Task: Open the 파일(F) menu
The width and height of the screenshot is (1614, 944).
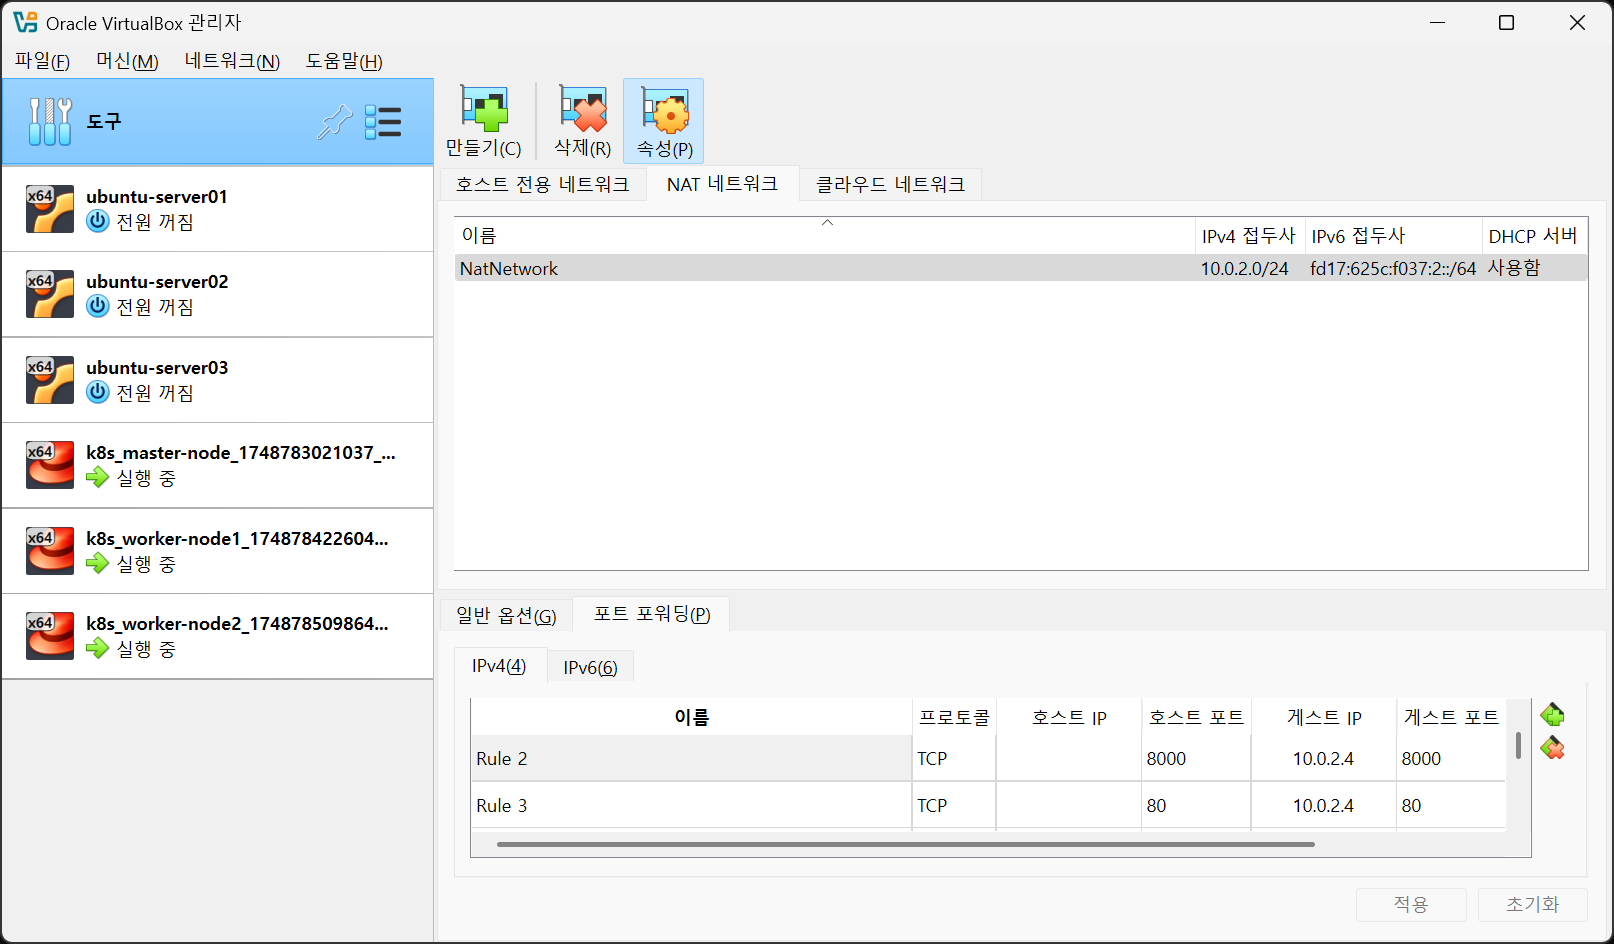Action: pyautogui.click(x=42, y=61)
